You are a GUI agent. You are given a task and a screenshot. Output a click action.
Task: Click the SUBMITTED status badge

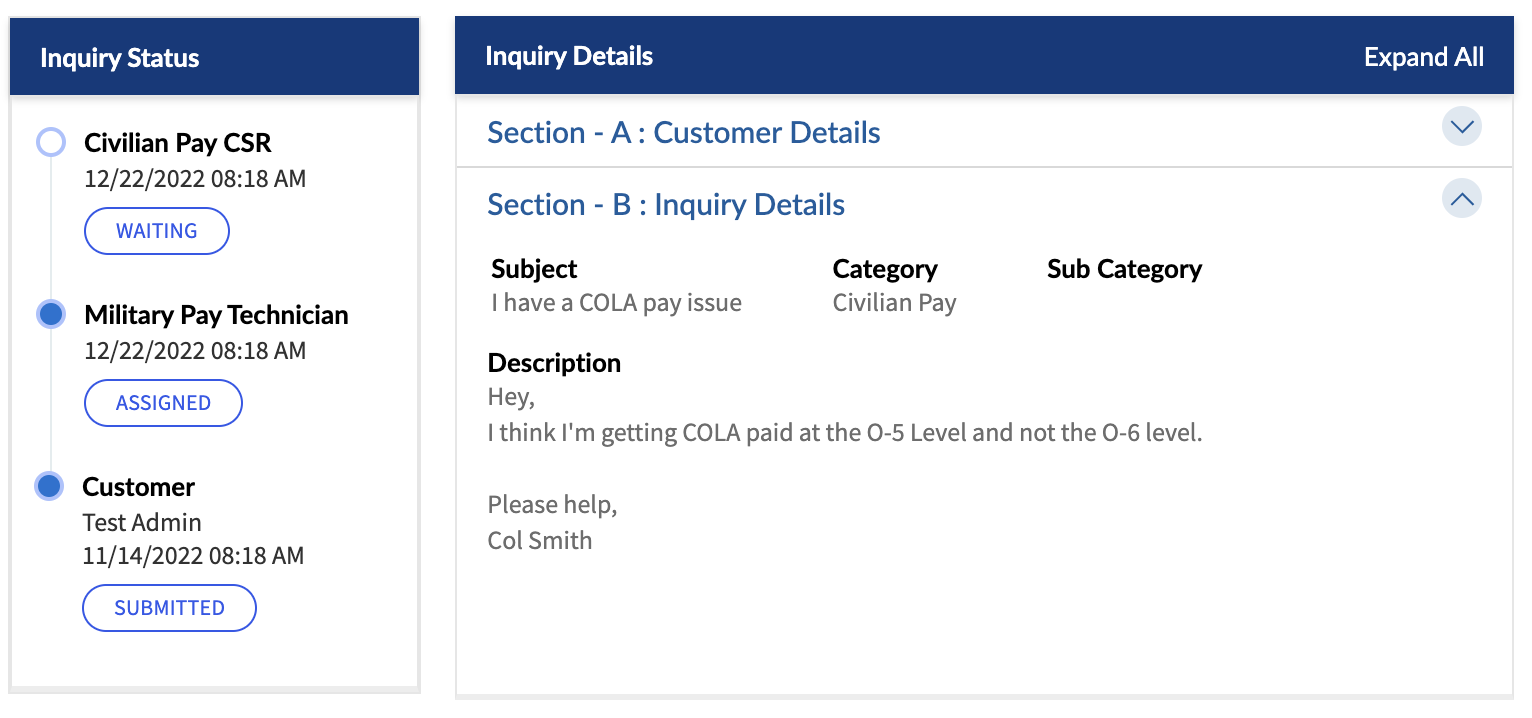[169, 608]
